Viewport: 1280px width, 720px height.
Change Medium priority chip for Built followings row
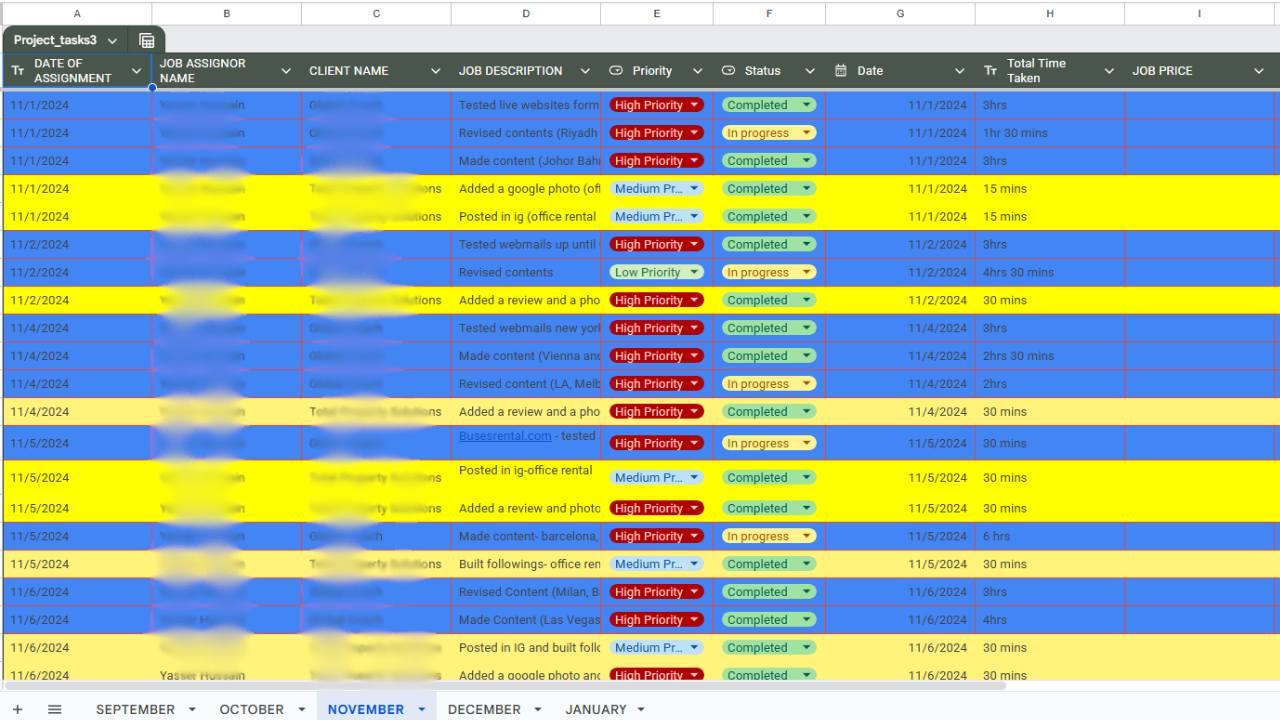point(657,564)
